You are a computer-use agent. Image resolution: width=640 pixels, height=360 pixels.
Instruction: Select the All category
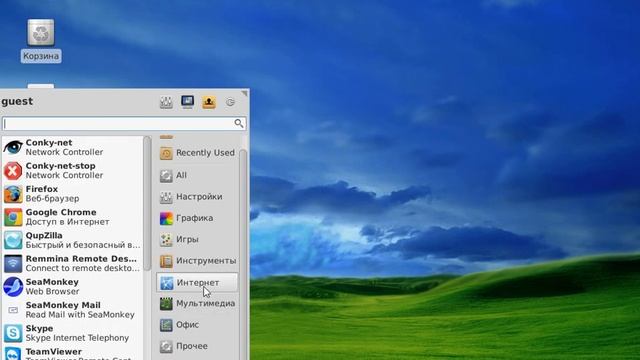click(197, 176)
